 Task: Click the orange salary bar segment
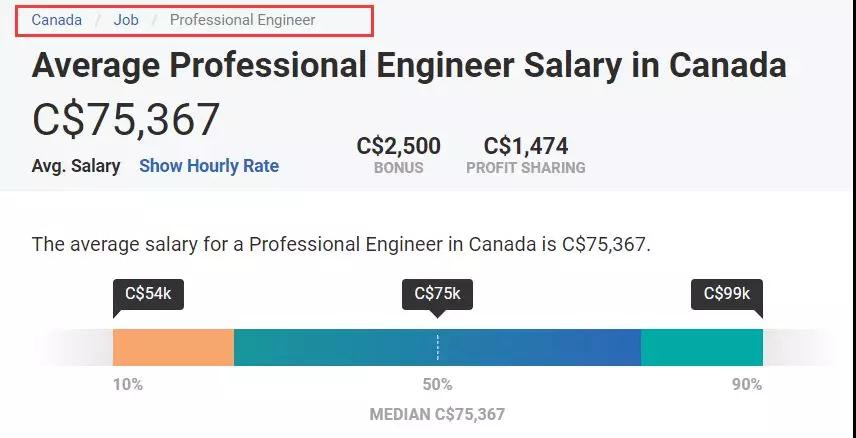(x=173, y=347)
